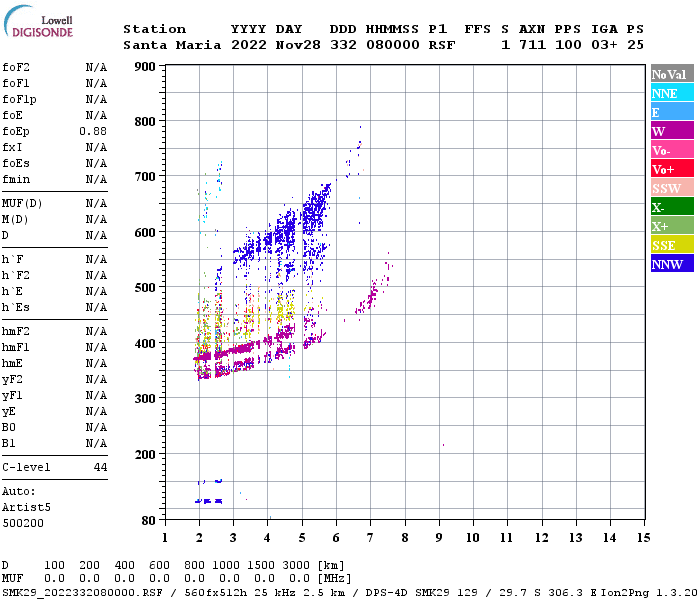Click the hmF1 parameter label
Viewport: 700px width, 600px height.
tap(16, 347)
